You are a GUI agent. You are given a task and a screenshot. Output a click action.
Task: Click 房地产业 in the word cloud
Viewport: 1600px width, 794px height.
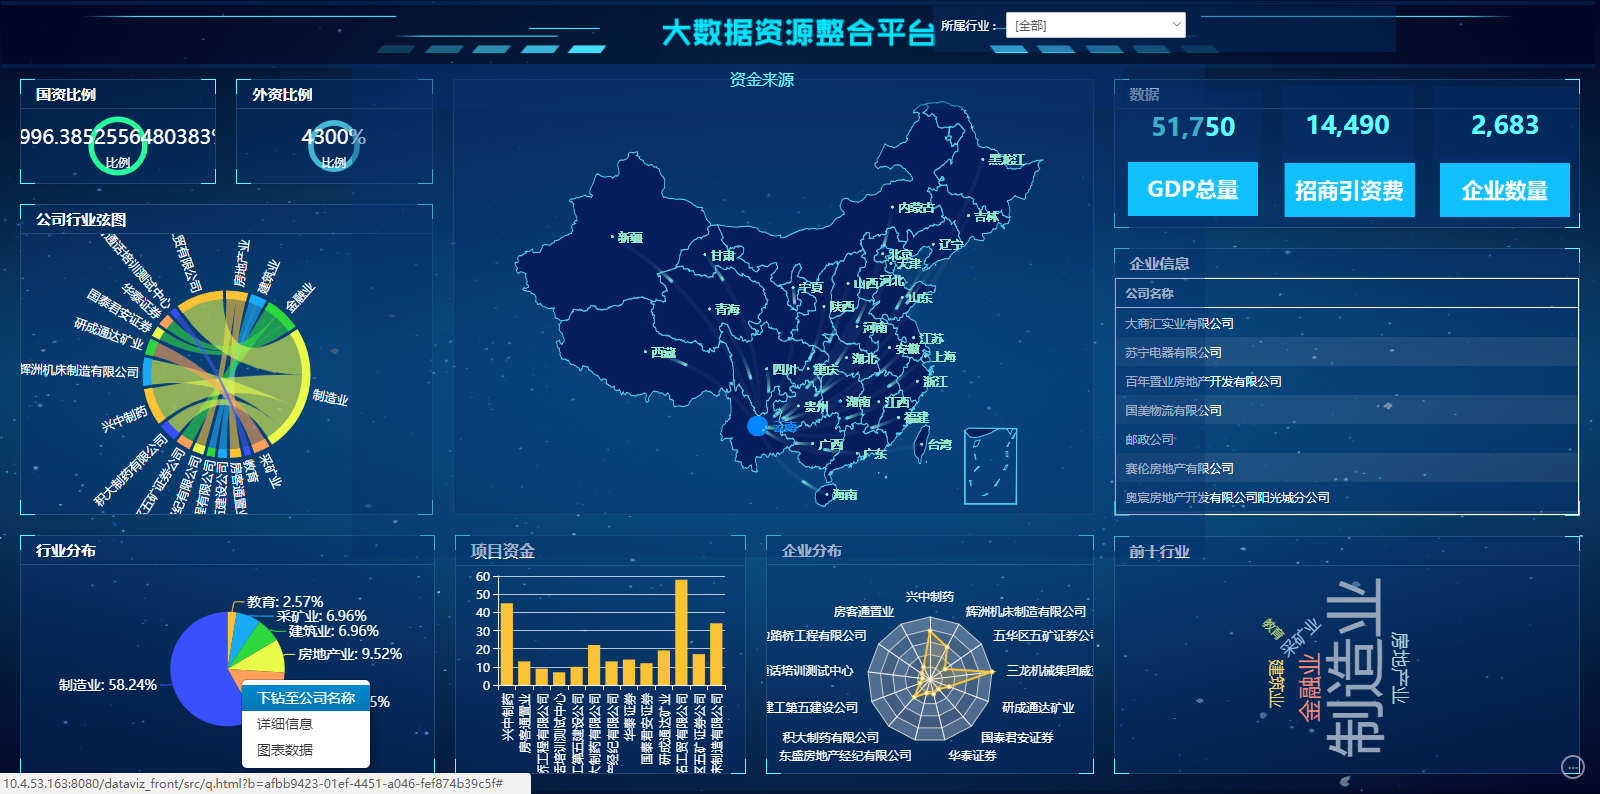[1400, 667]
